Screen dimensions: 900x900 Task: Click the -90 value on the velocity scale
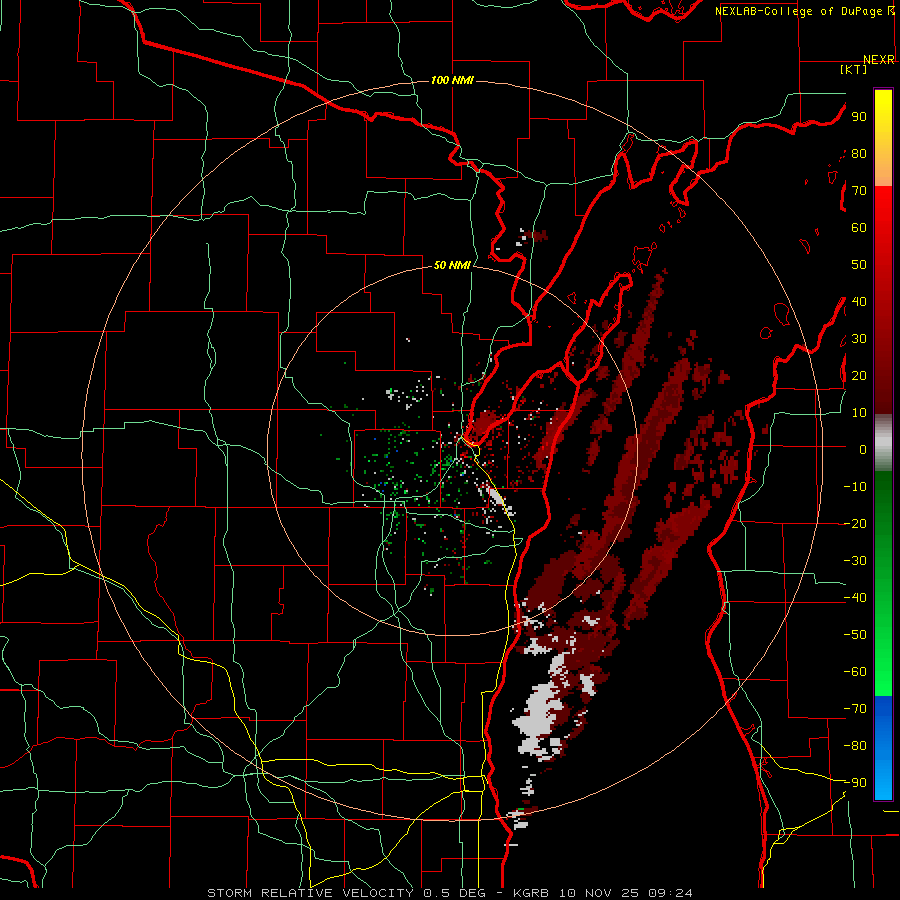pyautogui.click(x=855, y=783)
